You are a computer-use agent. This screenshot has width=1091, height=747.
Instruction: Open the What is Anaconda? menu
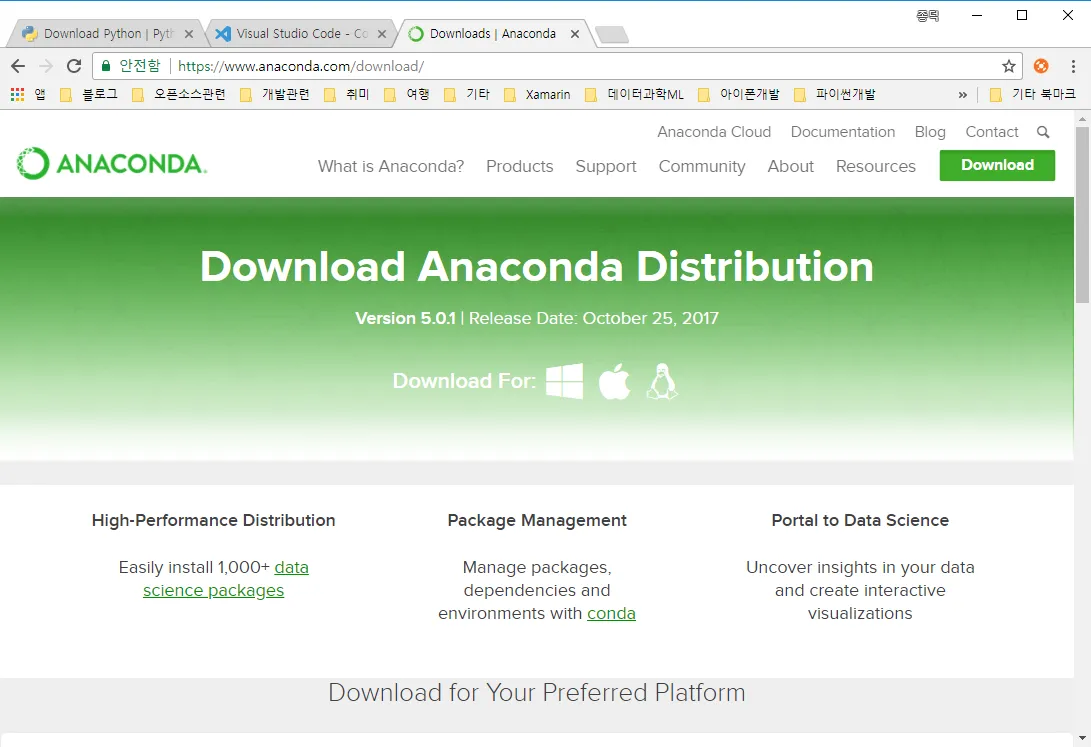[391, 166]
